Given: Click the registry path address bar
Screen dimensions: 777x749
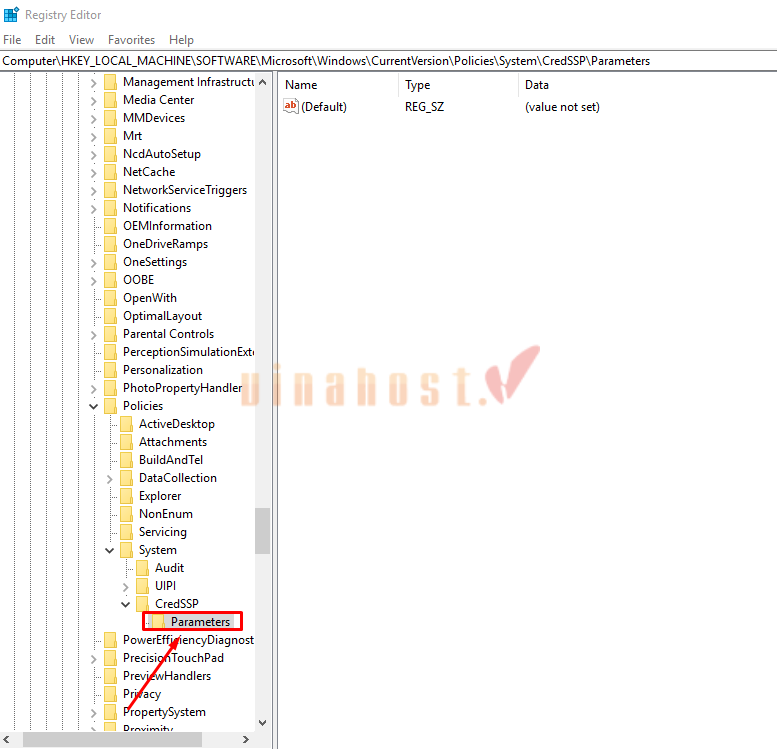Looking at the screenshot, I should (x=388, y=61).
